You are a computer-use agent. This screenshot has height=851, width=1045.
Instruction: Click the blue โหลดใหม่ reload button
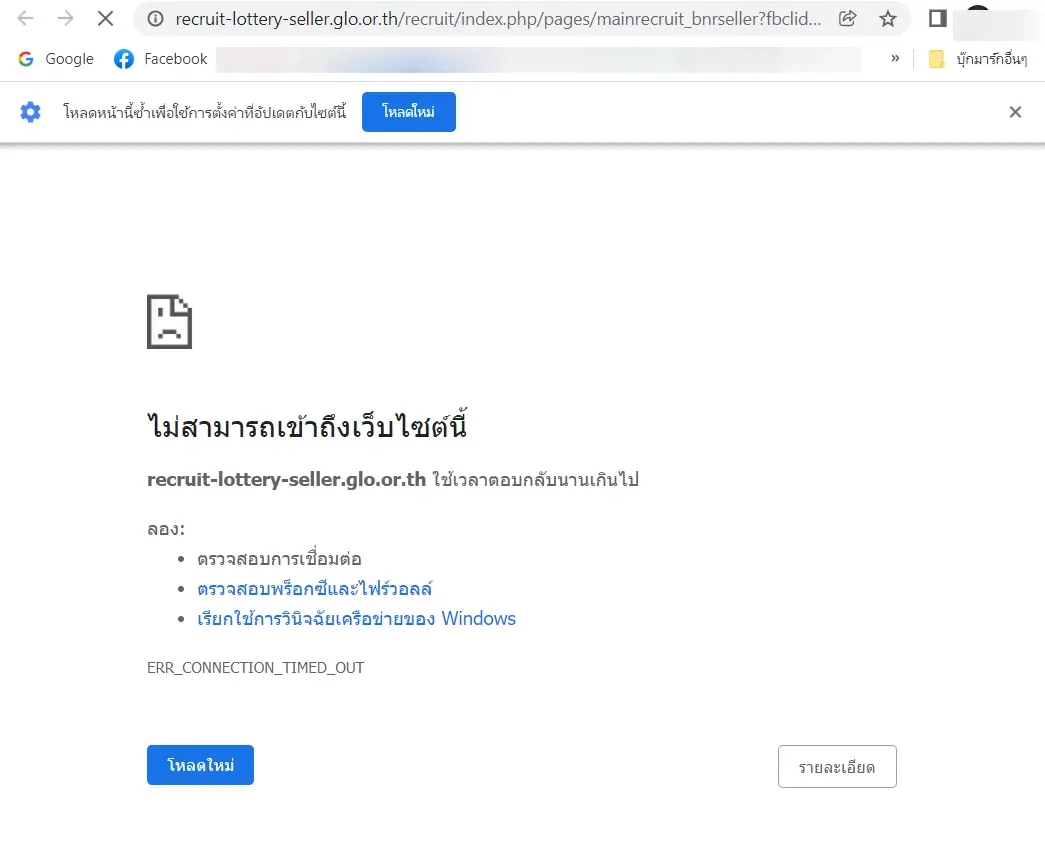tap(201, 765)
